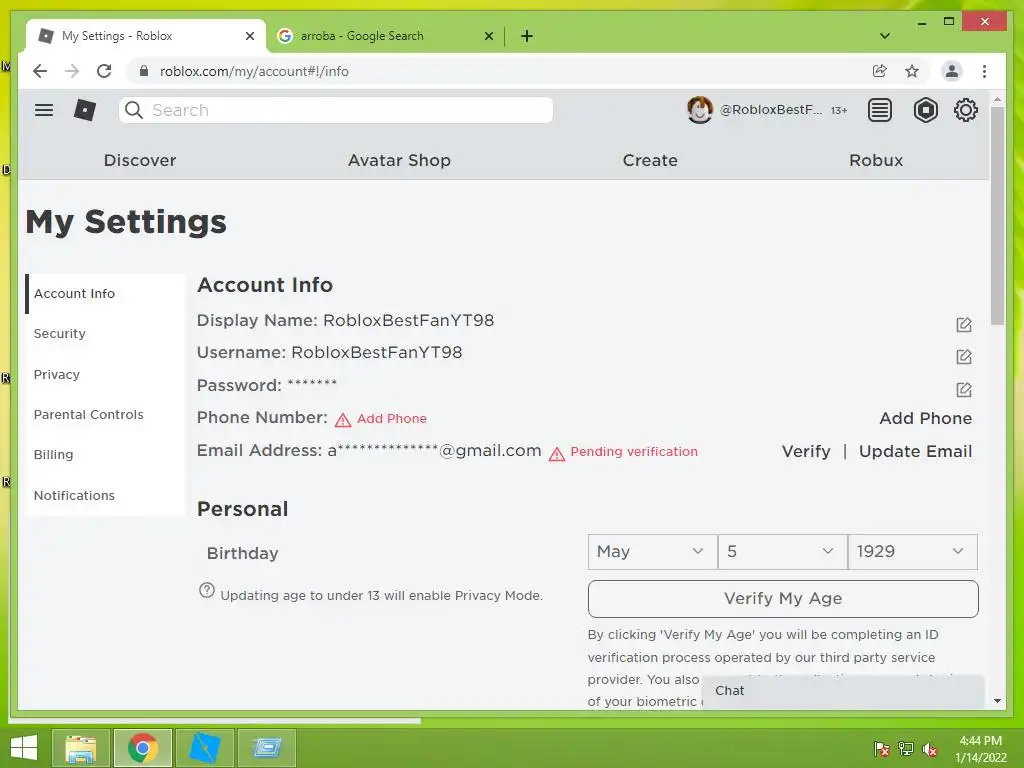Image resolution: width=1024 pixels, height=768 pixels.
Task: Open a new browser tab
Action: point(527,36)
